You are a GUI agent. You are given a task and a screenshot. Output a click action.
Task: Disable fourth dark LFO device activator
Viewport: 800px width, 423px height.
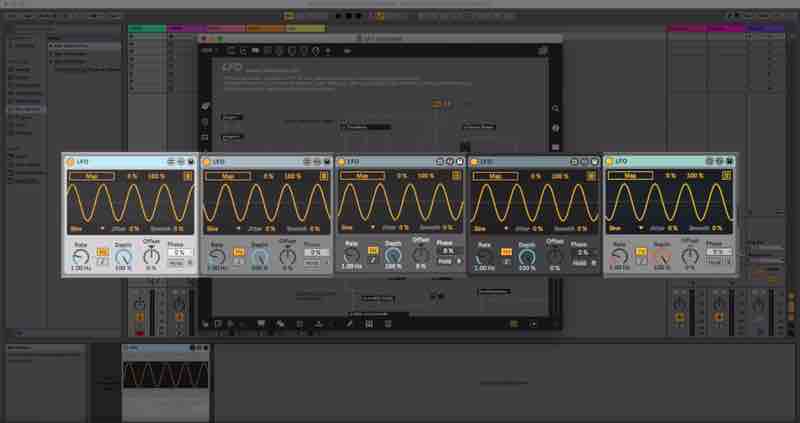[x=473, y=162]
